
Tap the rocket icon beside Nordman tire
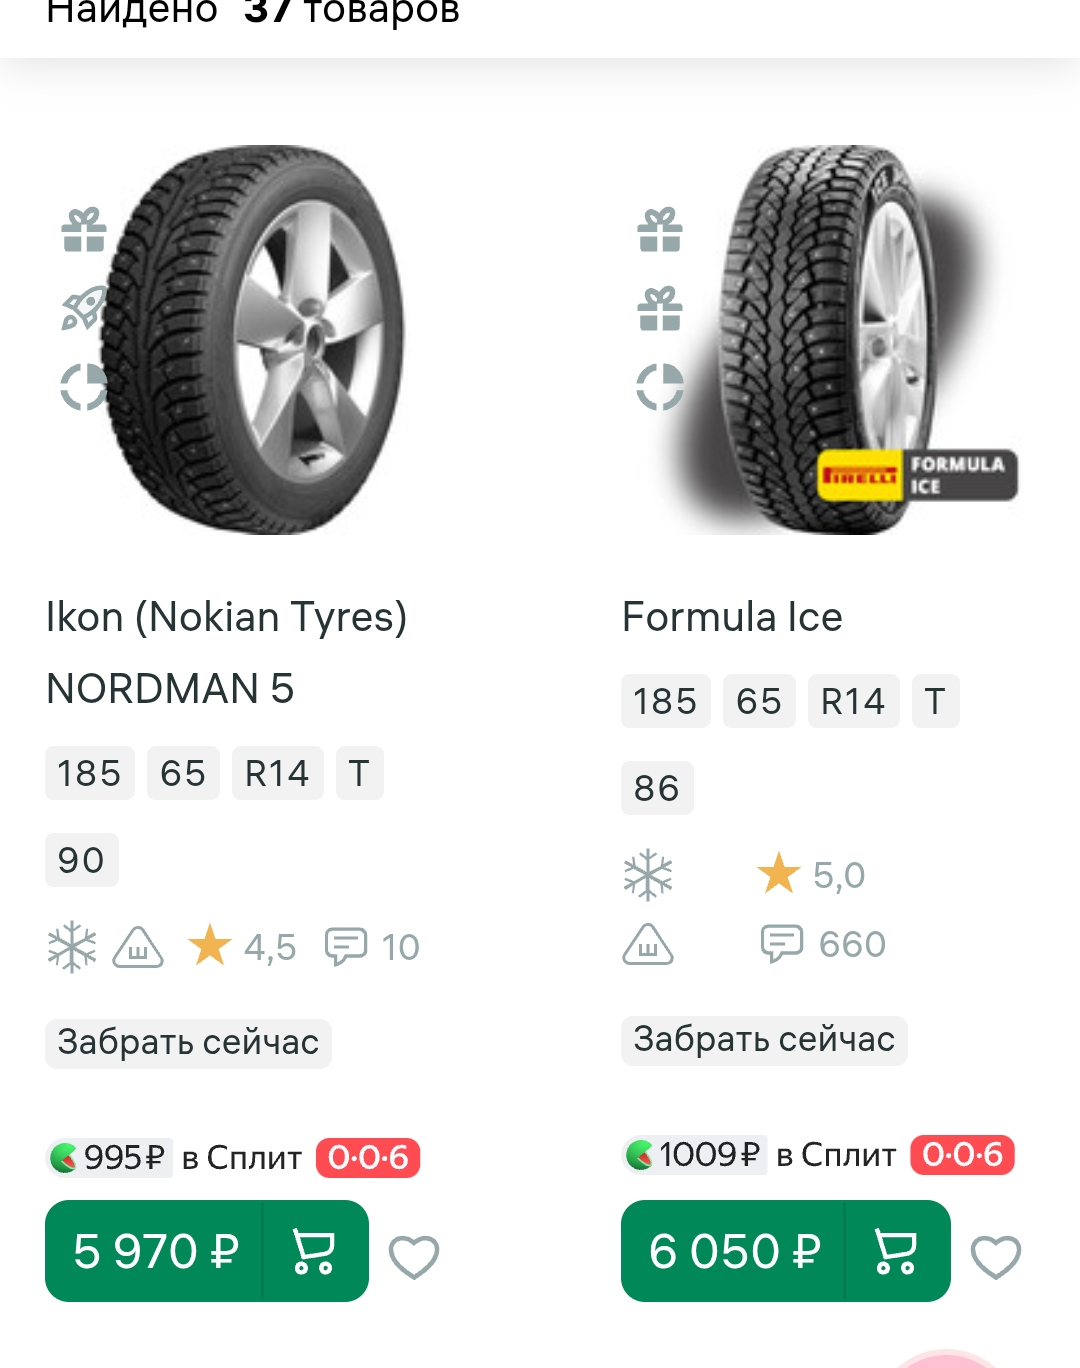84,308
